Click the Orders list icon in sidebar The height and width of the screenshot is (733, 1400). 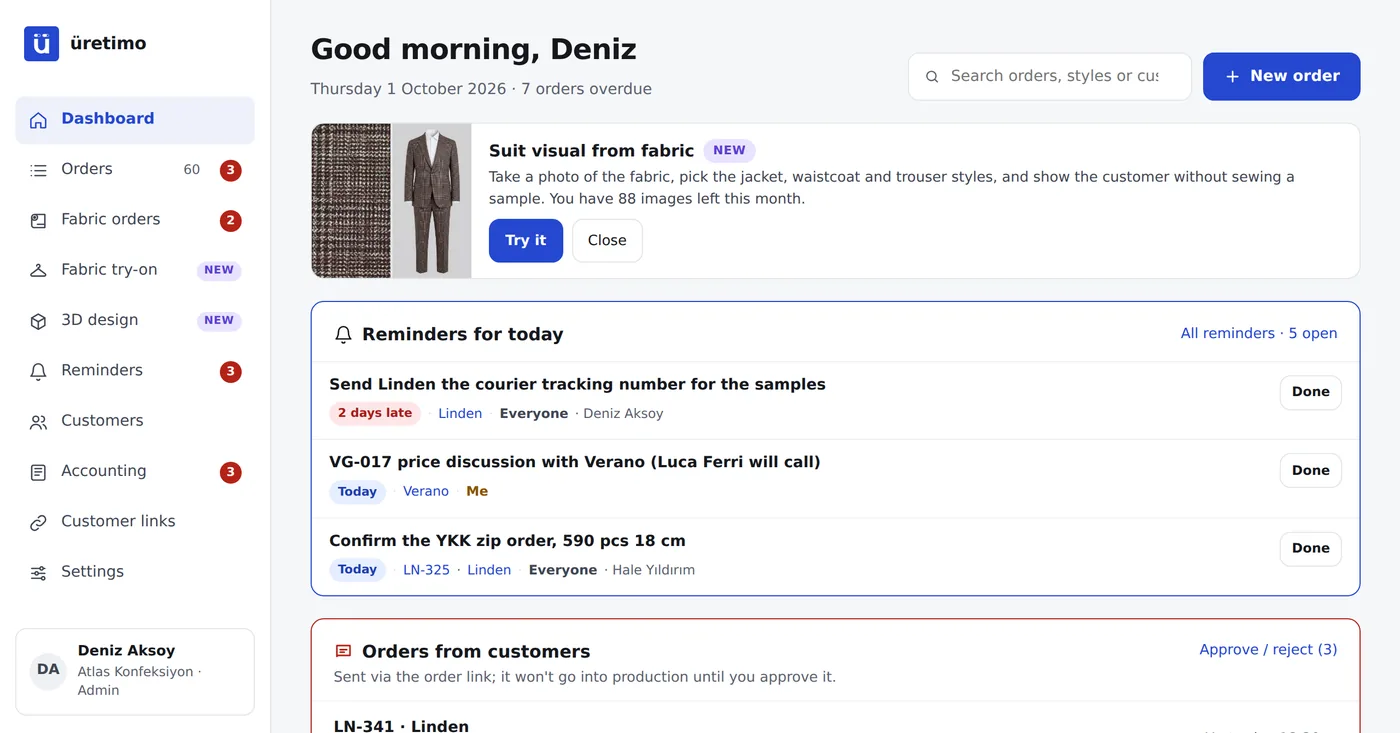click(38, 170)
